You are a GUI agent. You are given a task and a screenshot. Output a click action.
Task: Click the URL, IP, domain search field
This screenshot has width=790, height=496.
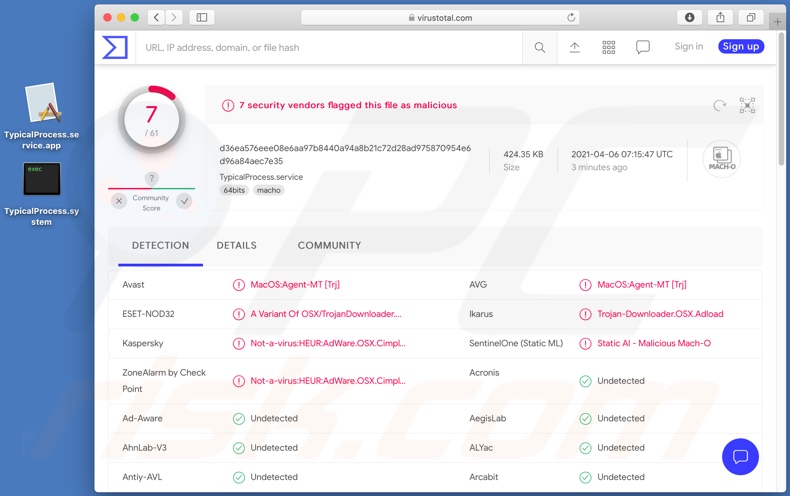[330, 47]
